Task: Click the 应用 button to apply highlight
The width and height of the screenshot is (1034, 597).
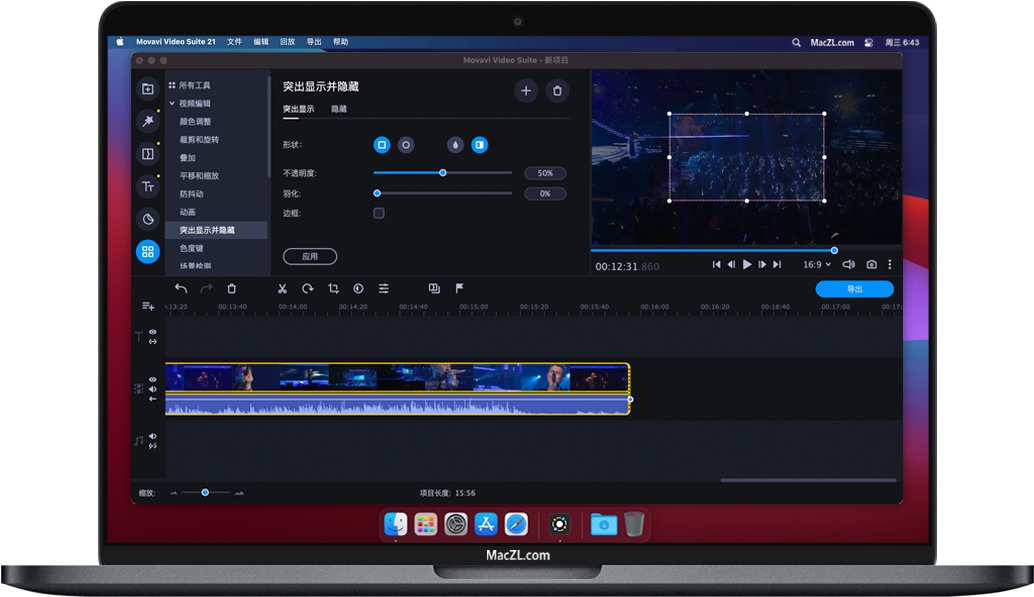Action: pyautogui.click(x=309, y=256)
